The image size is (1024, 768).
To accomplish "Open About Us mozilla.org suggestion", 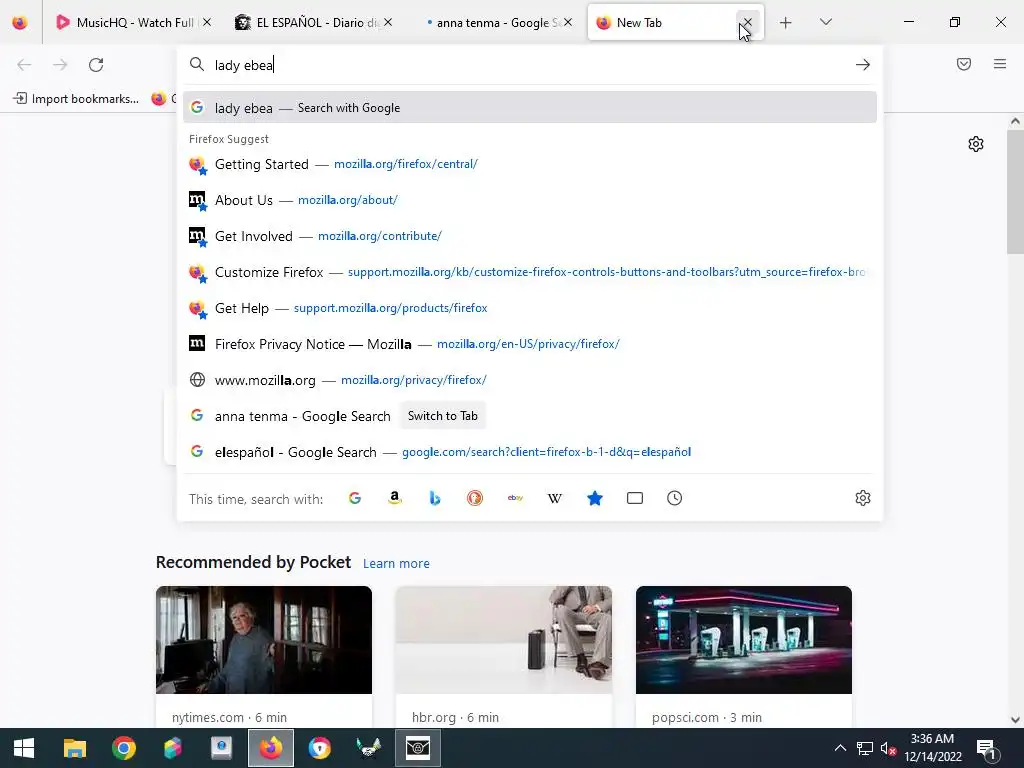I will pyautogui.click(x=530, y=200).
